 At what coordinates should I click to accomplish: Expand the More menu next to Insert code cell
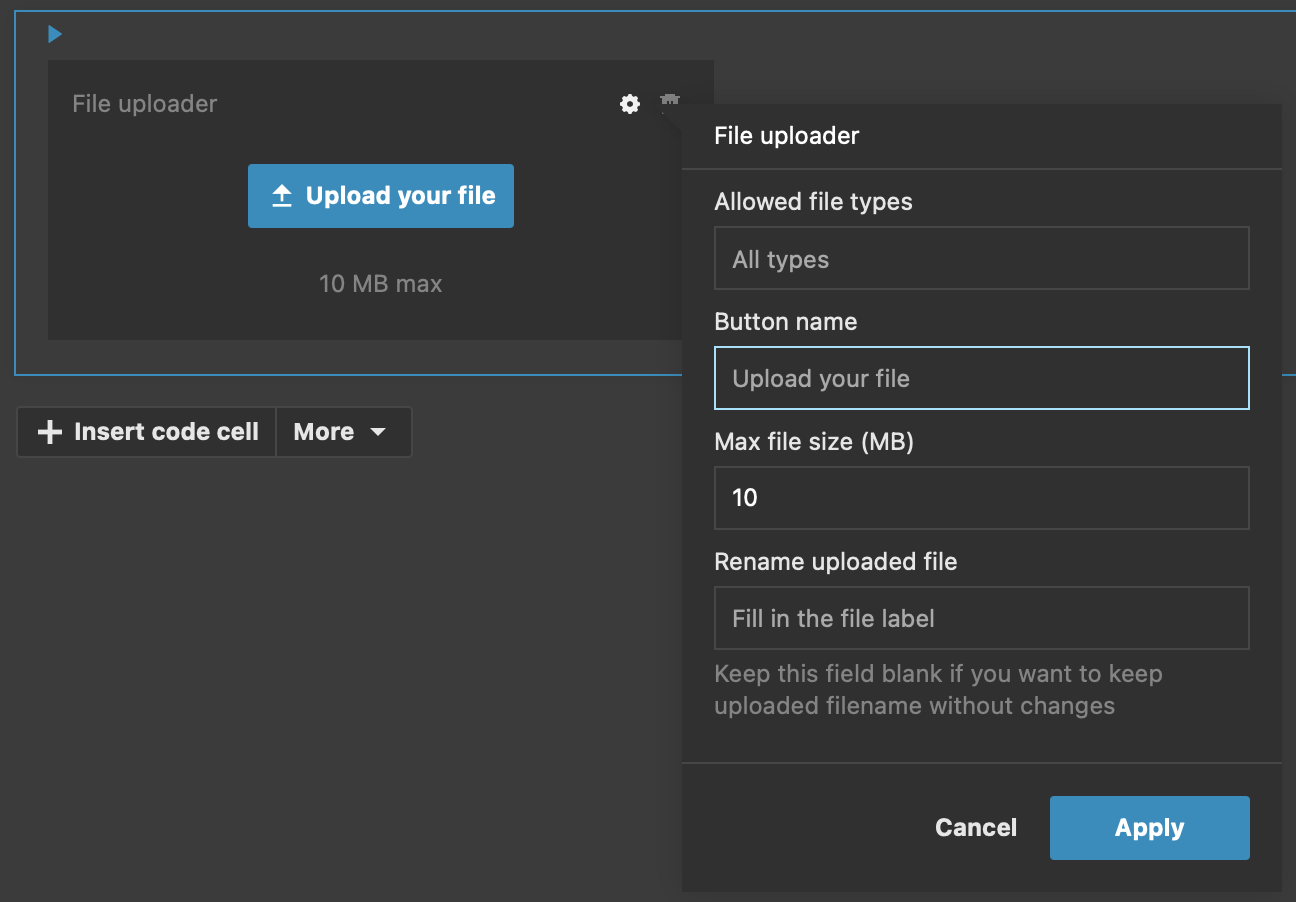[343, 431]
